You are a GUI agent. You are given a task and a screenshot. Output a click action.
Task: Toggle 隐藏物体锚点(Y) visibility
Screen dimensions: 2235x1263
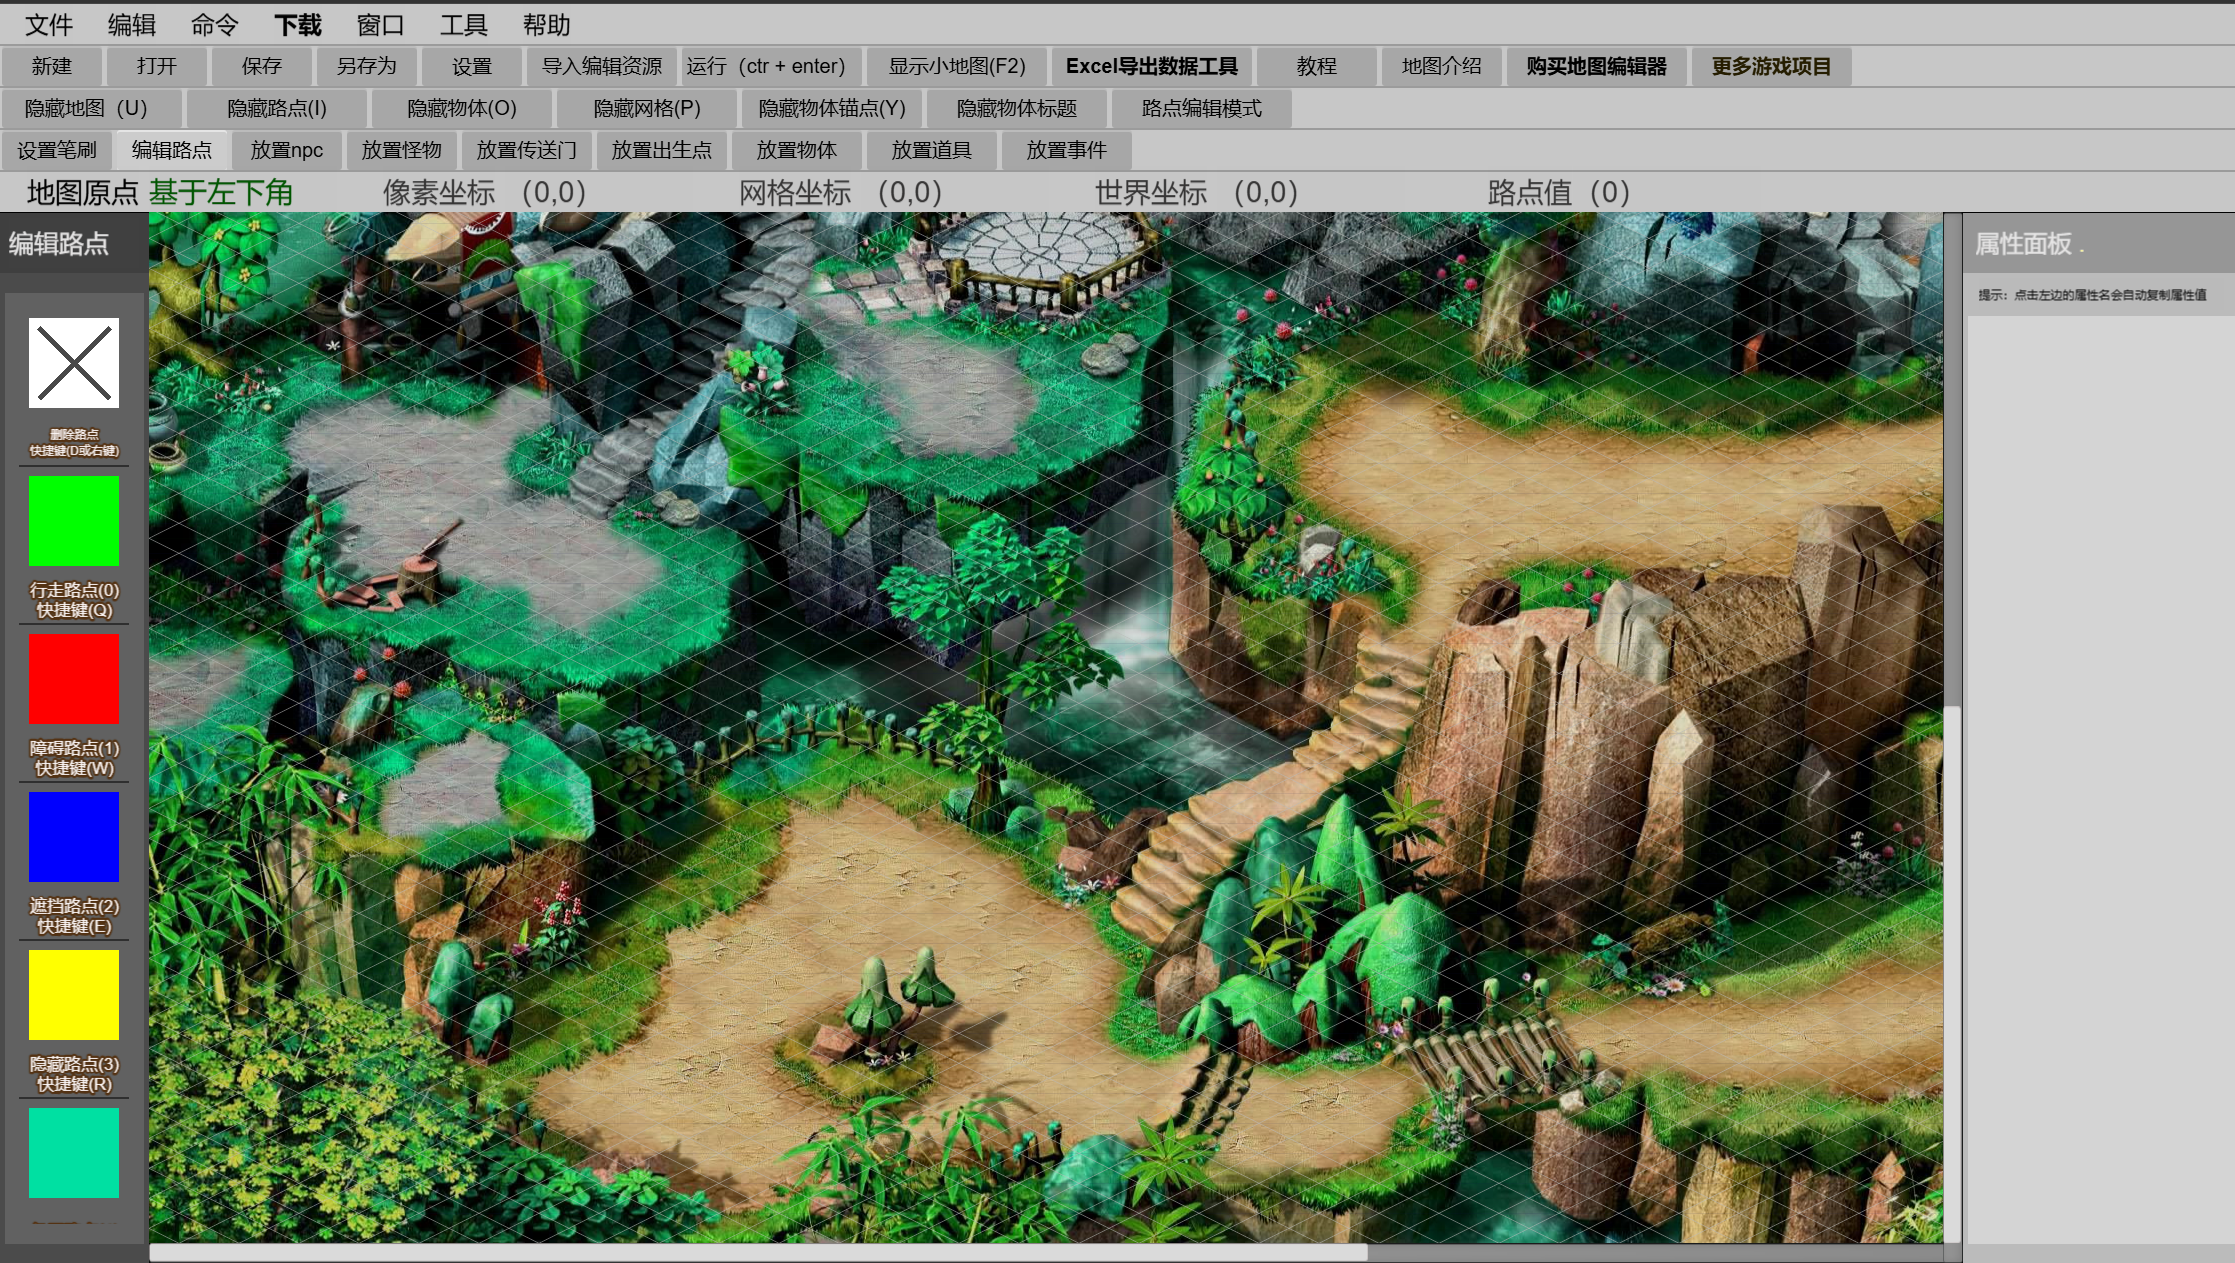pyautogui.click(x=832, y=108)
